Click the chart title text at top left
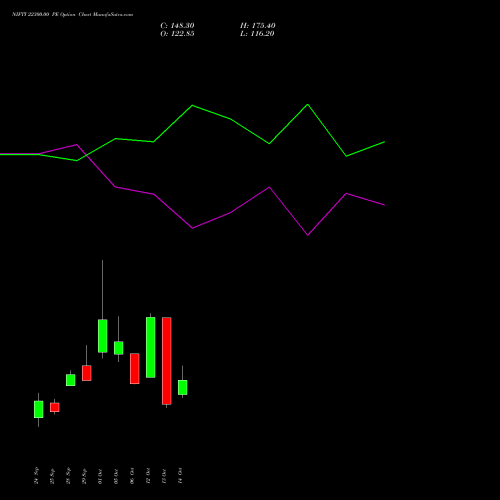The height and width of the screenshot is (500, 500). (72, 14)
